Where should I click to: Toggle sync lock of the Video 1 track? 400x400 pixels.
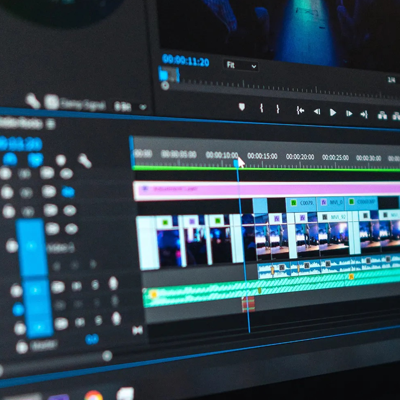tap(52, 229)
